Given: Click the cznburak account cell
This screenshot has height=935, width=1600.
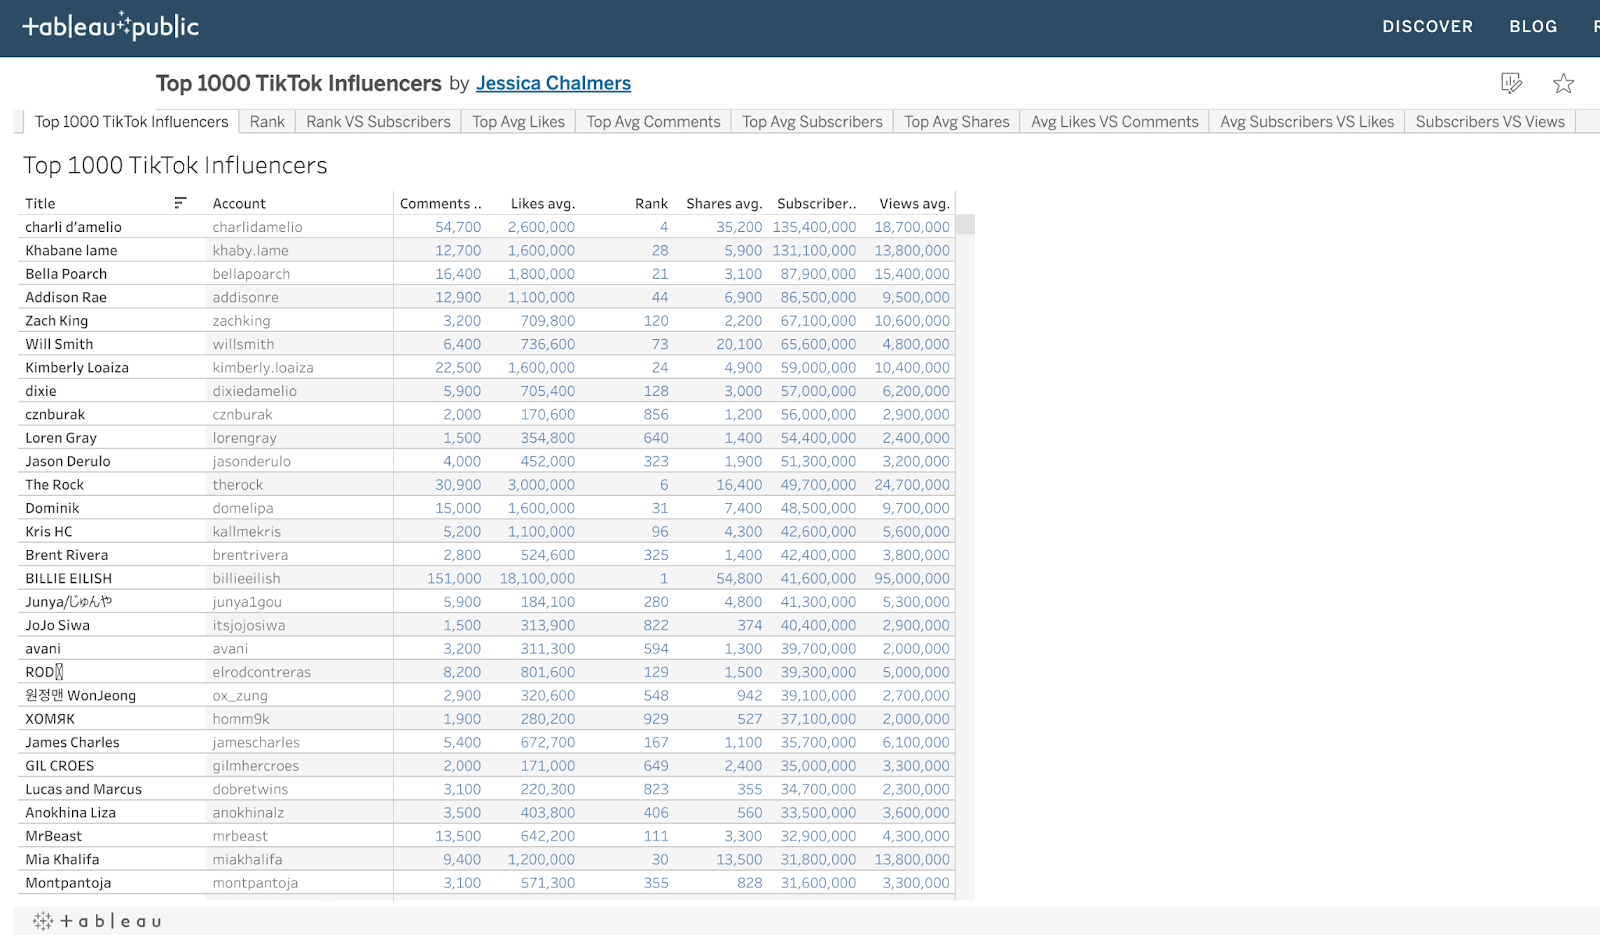Looking at the screenshot, I should click(x=242, y=414).
